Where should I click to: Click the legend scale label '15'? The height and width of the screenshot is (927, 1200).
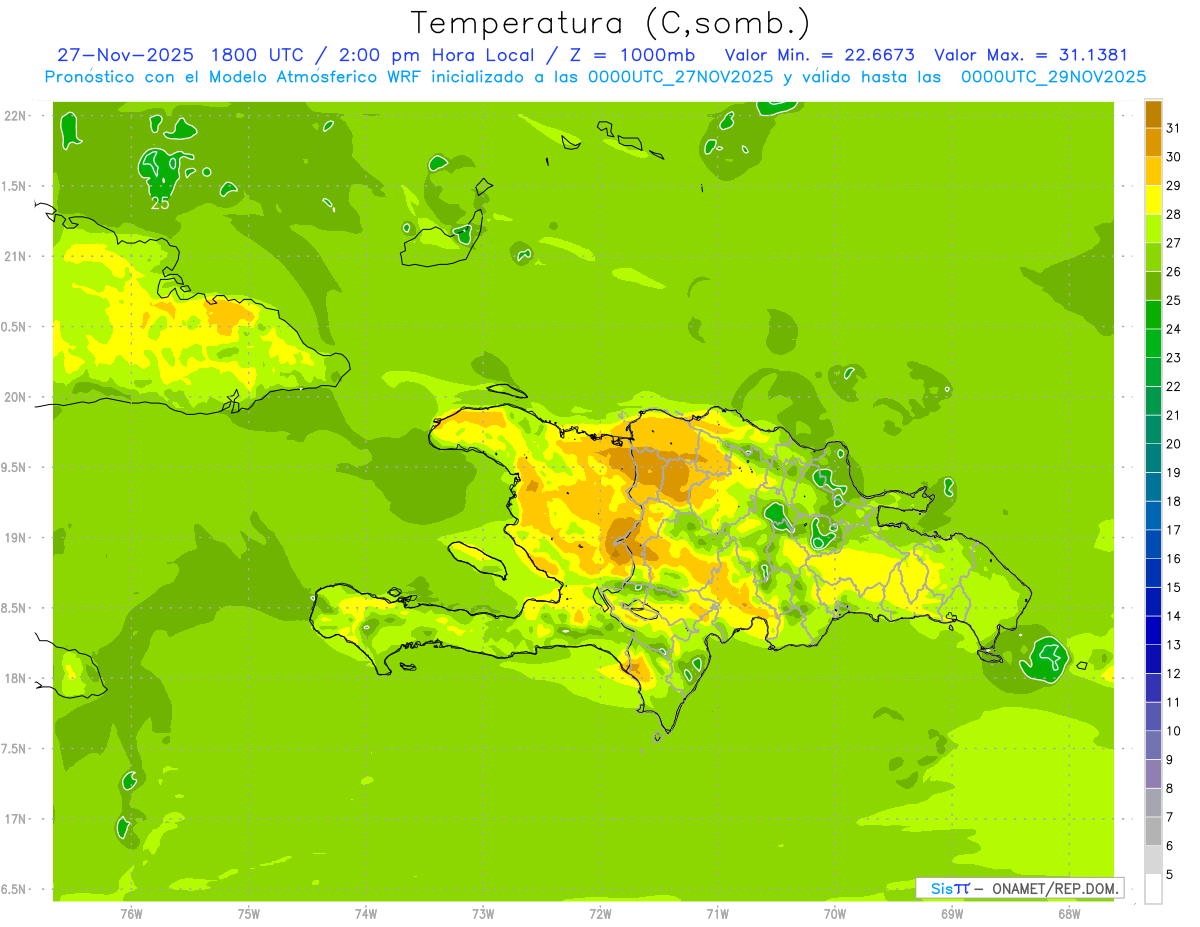(x=1174, y=587)
